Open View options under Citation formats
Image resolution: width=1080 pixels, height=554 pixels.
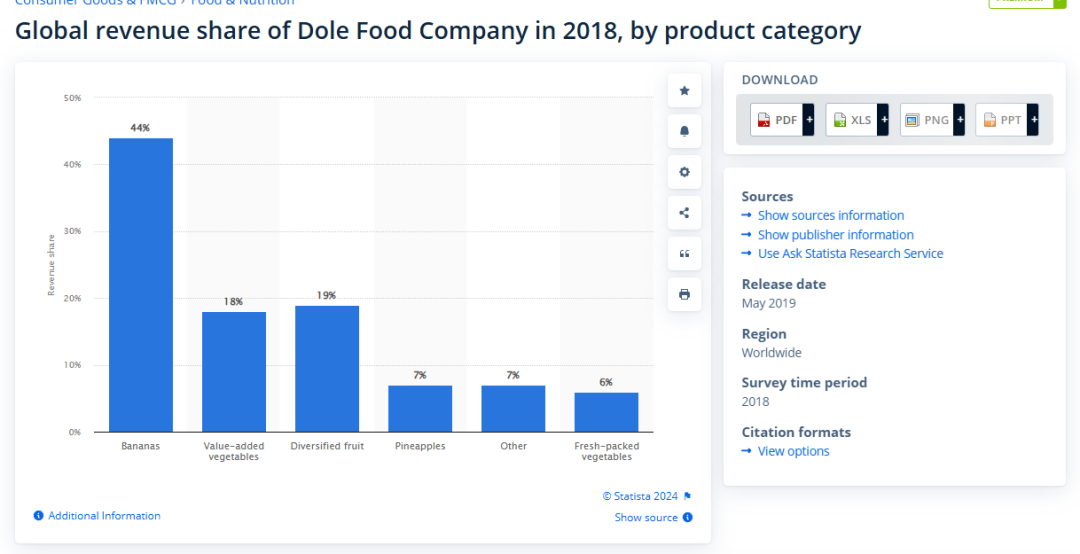(x=793, y=451)
